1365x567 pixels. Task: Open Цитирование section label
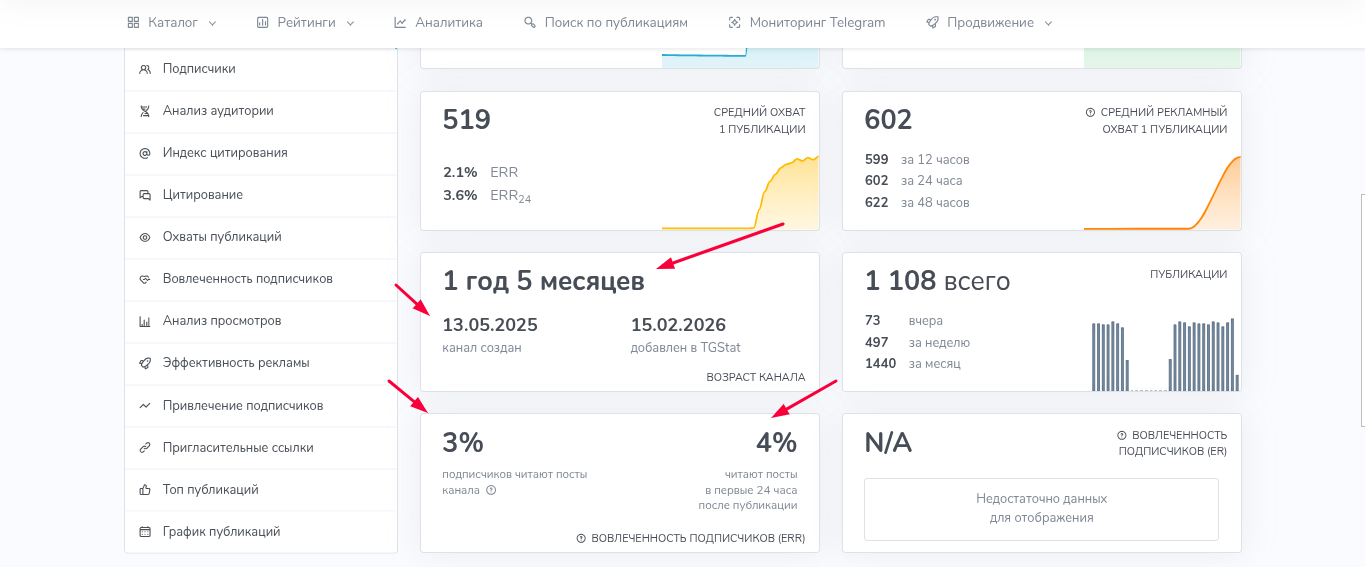tap(203, 195)
